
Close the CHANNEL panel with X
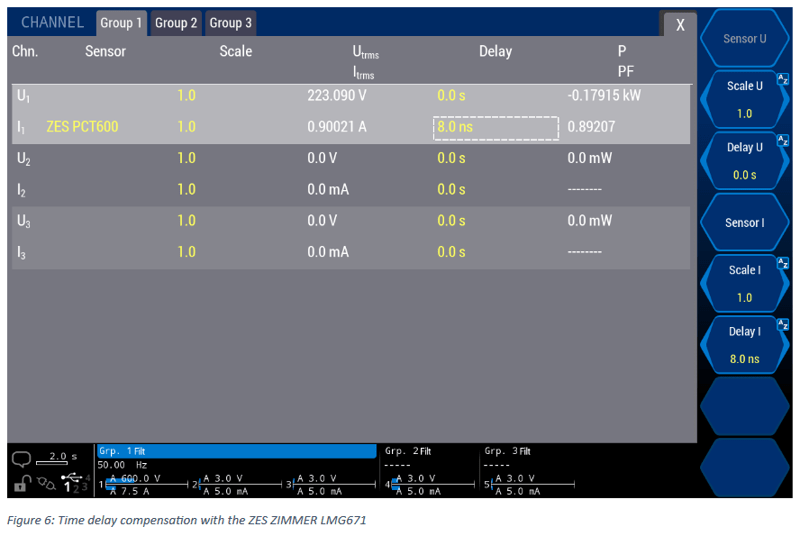click(679, 25)
